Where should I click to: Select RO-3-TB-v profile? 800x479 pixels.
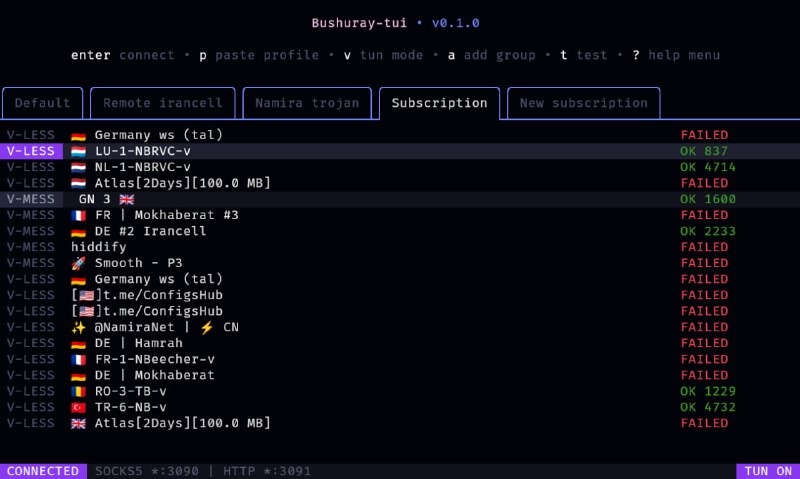pos(400,391)
